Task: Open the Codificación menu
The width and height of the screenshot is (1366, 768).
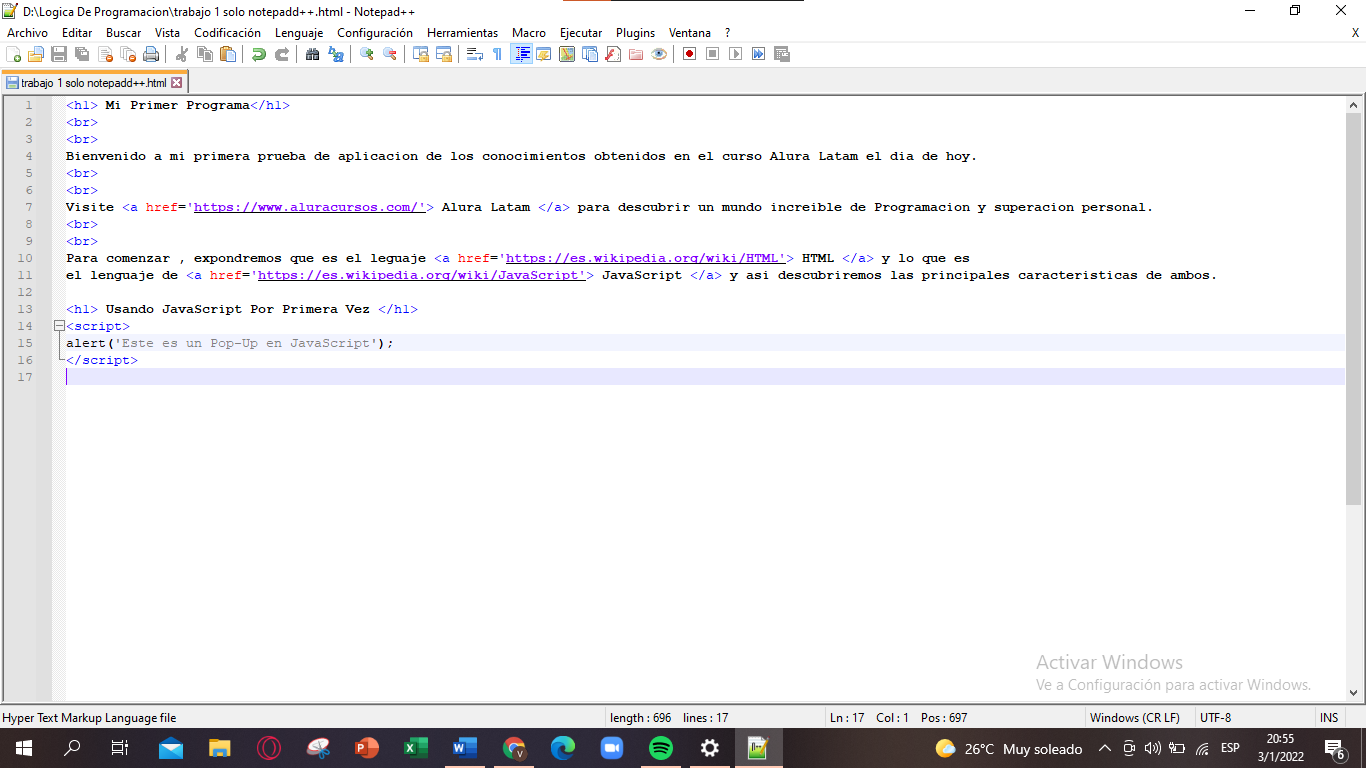Action: [x=227, y=33]
